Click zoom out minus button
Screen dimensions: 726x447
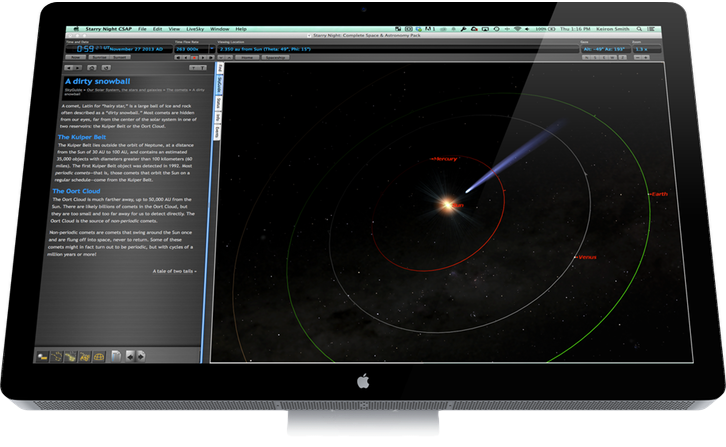(638, 57)
